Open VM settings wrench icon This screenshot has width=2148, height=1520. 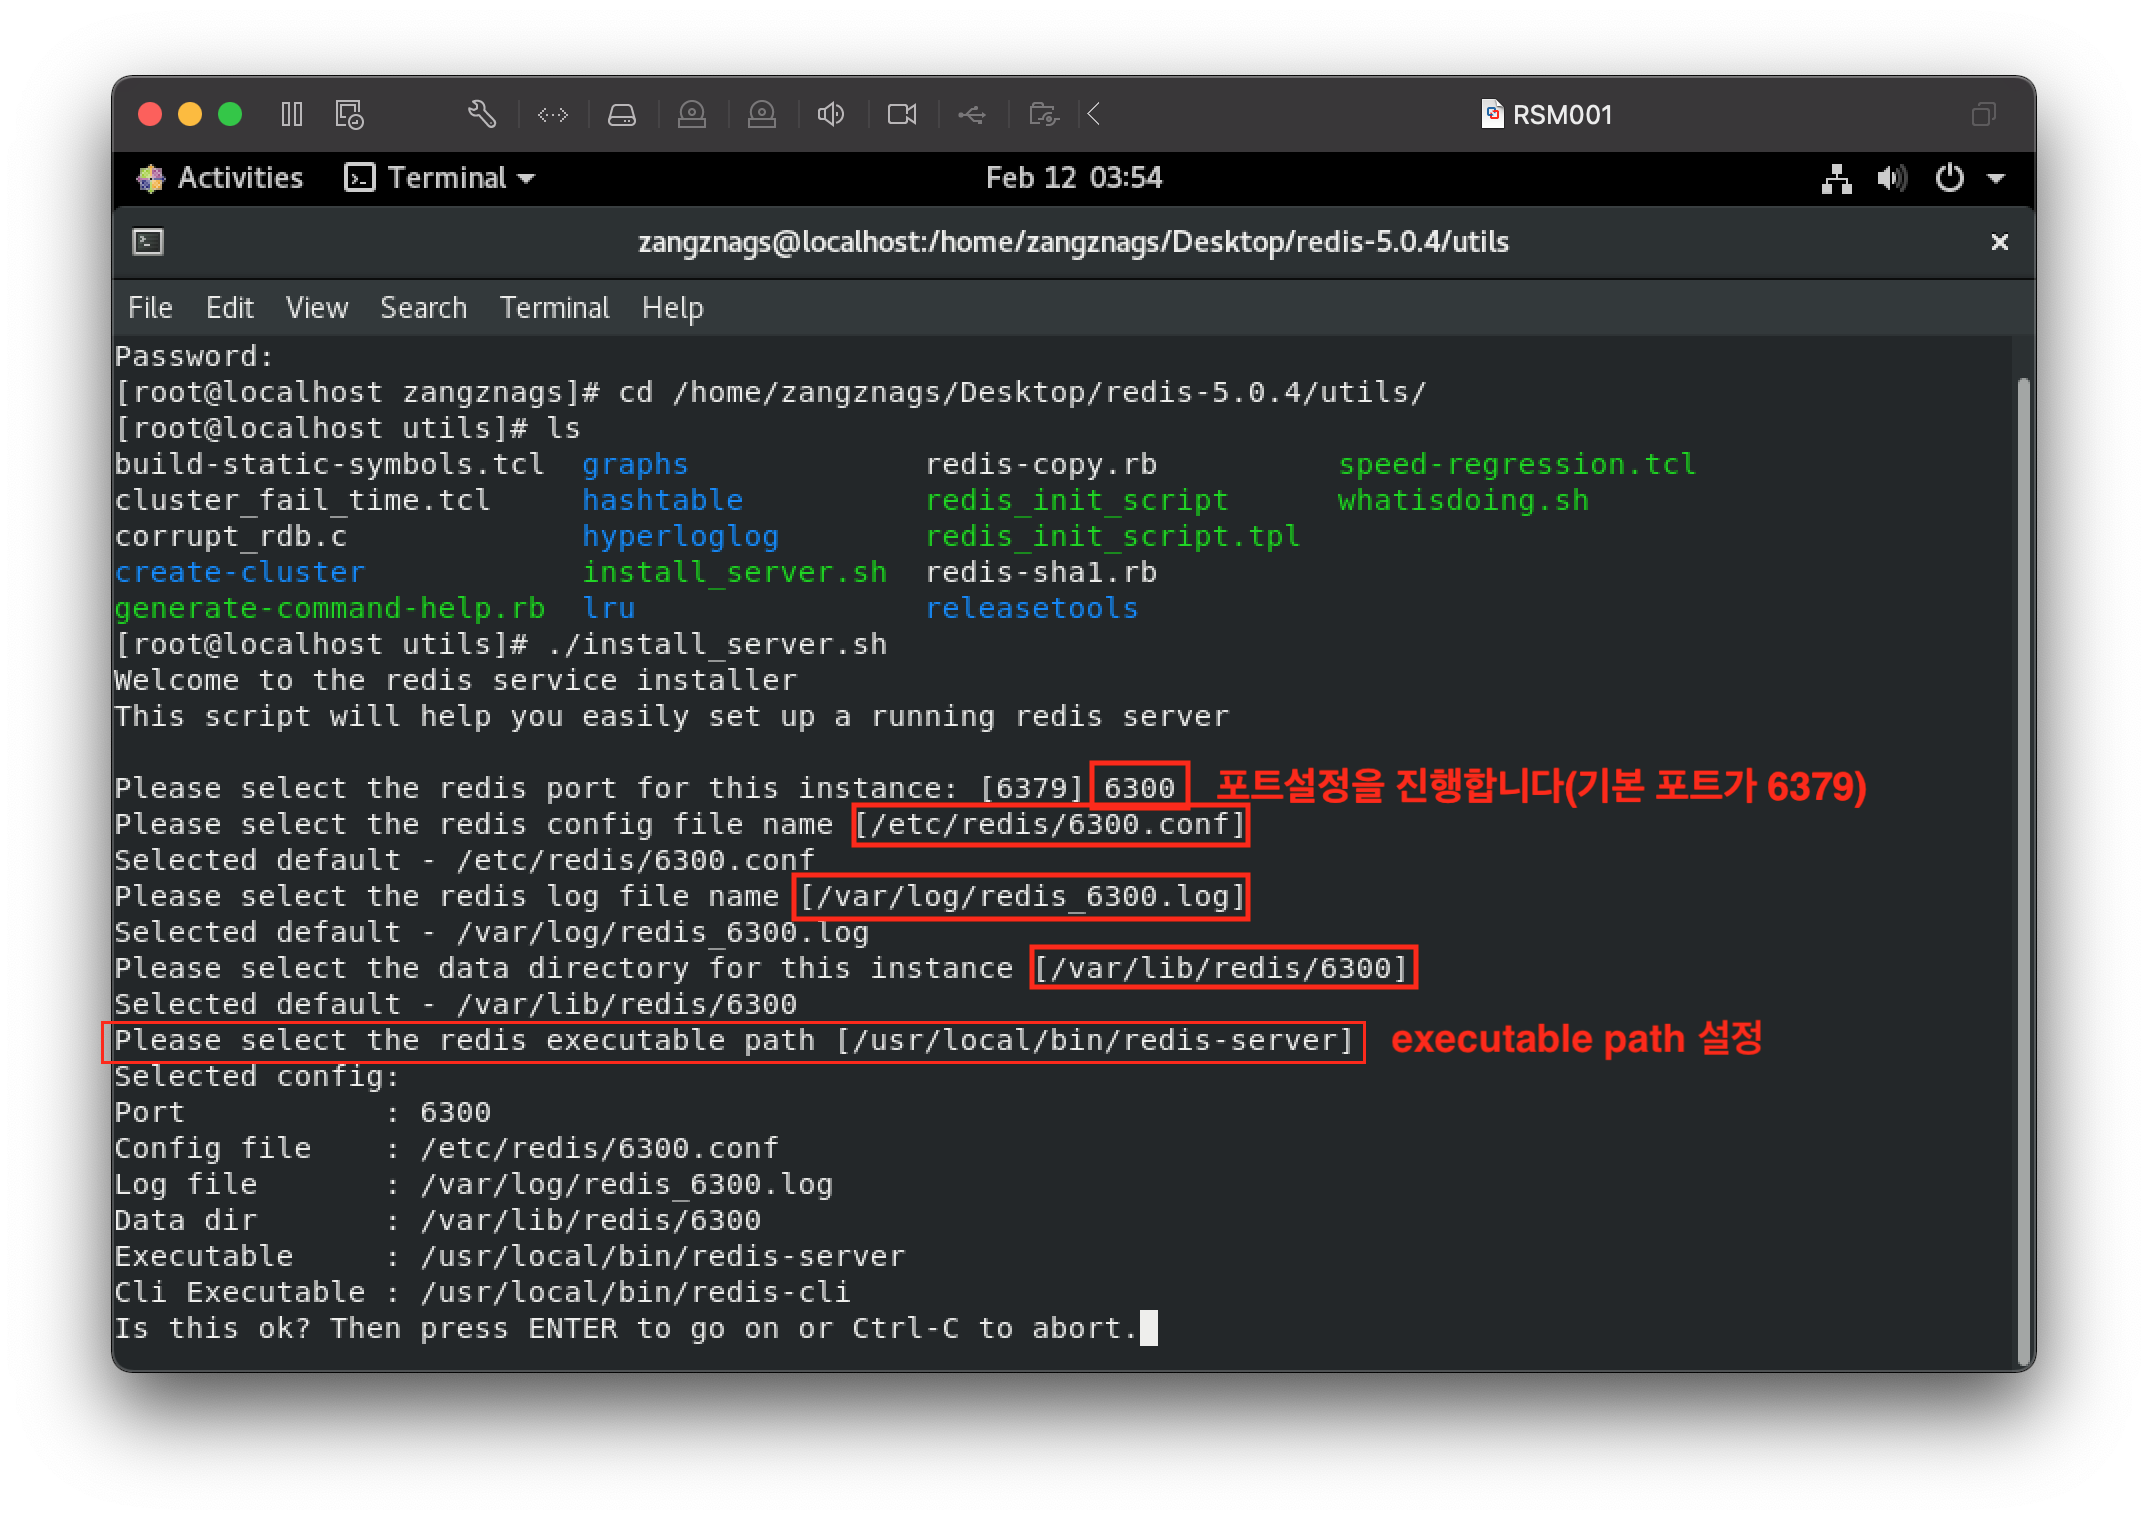pyautogui.click(x=482, y=114)
